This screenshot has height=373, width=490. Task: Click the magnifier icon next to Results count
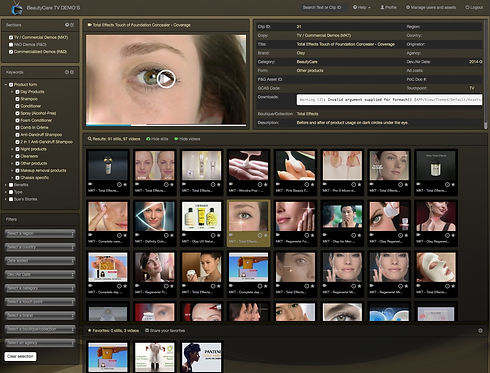(x=90, y=139)
